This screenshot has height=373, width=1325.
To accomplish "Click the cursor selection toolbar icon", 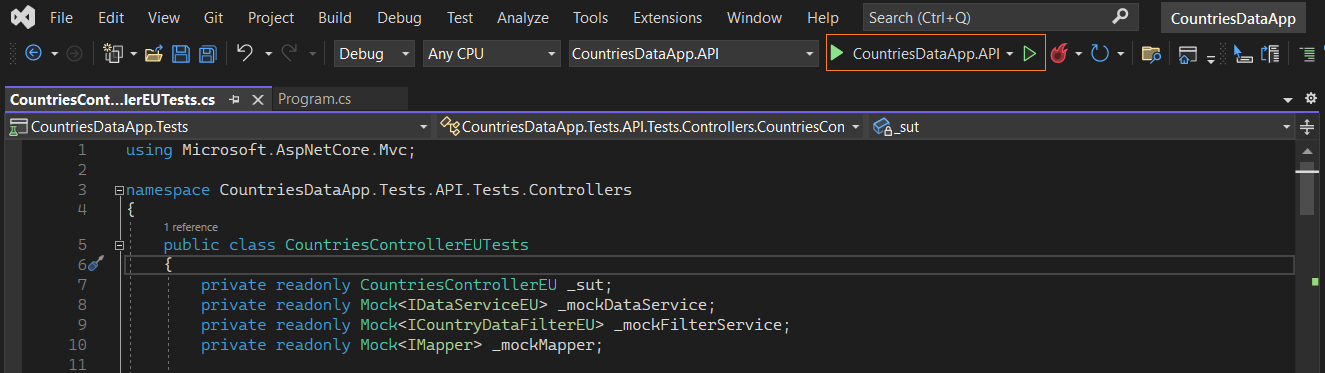I will pyautogui.click(x=1243, y=54).
